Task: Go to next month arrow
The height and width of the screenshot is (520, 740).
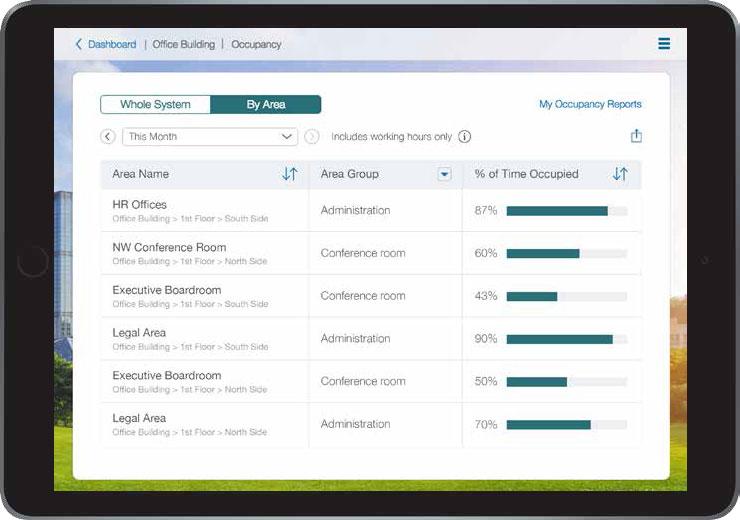Action: (312, 137)
